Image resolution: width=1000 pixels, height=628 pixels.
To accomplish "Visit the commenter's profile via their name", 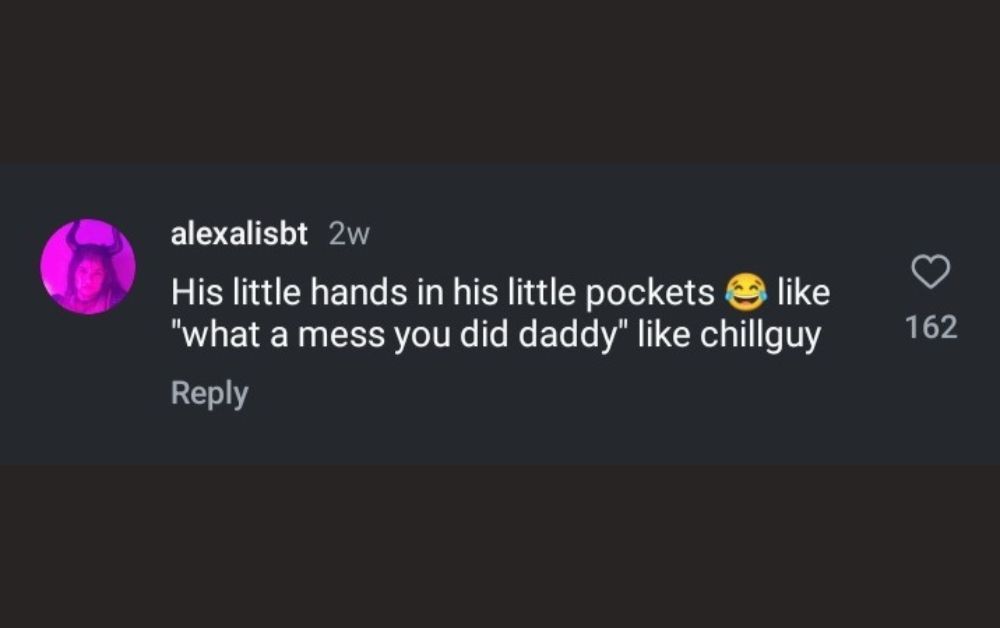I will [x=239, y=234].
